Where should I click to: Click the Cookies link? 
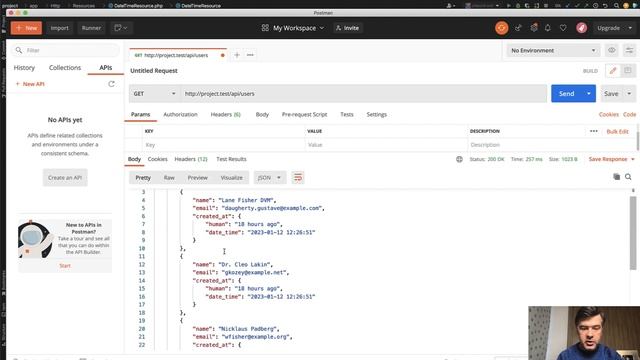point(609,115)
